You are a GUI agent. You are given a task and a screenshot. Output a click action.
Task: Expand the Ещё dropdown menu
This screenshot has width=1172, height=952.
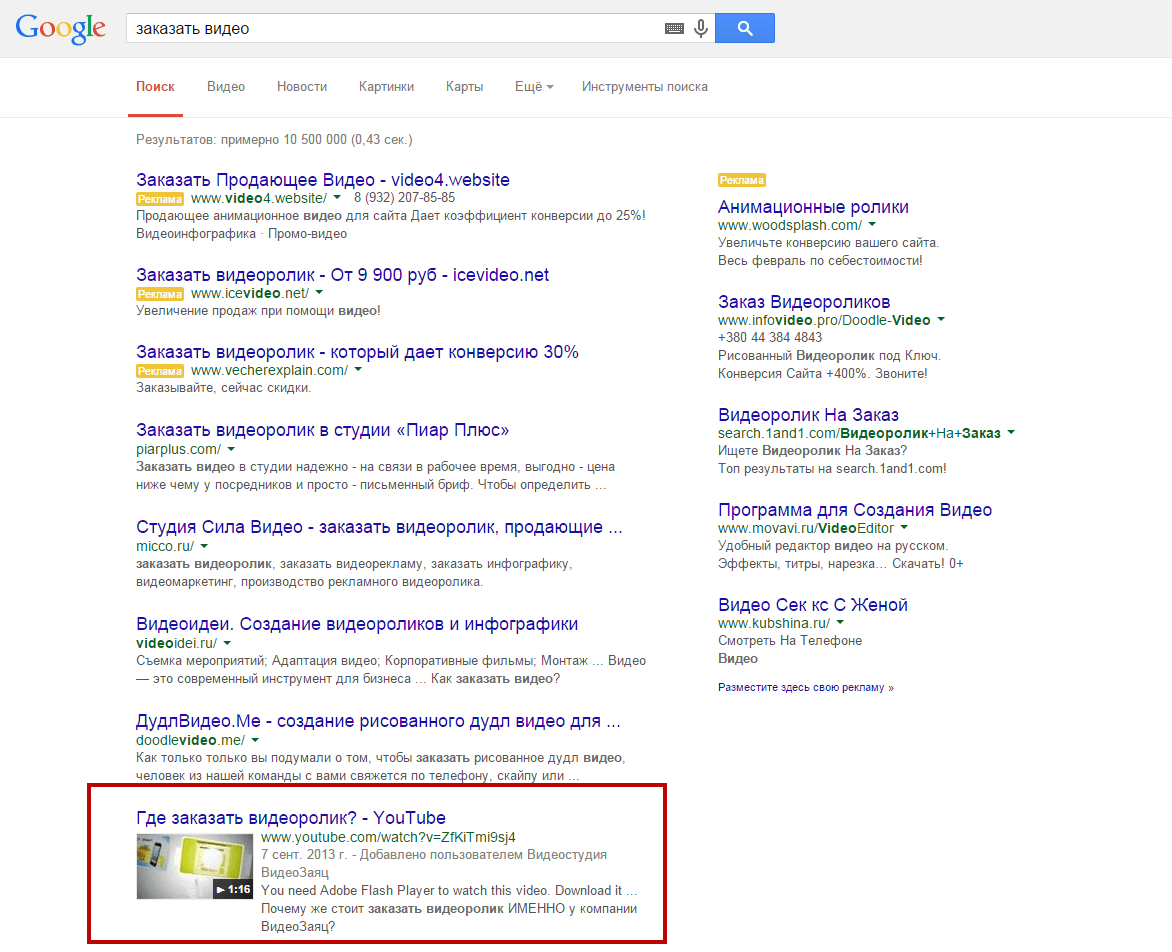534,87
